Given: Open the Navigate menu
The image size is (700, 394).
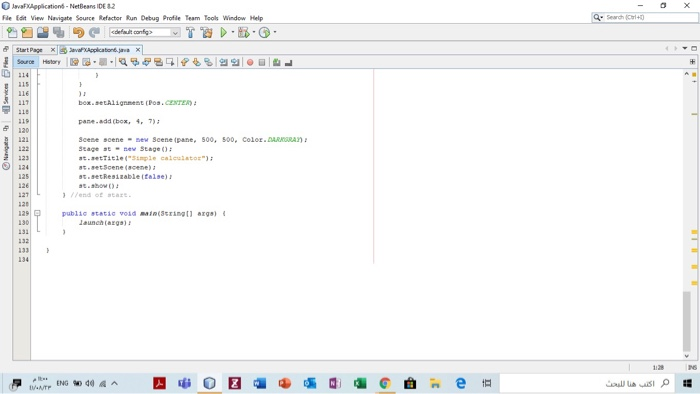Looking at the screenshot, I should click(60, 18).
